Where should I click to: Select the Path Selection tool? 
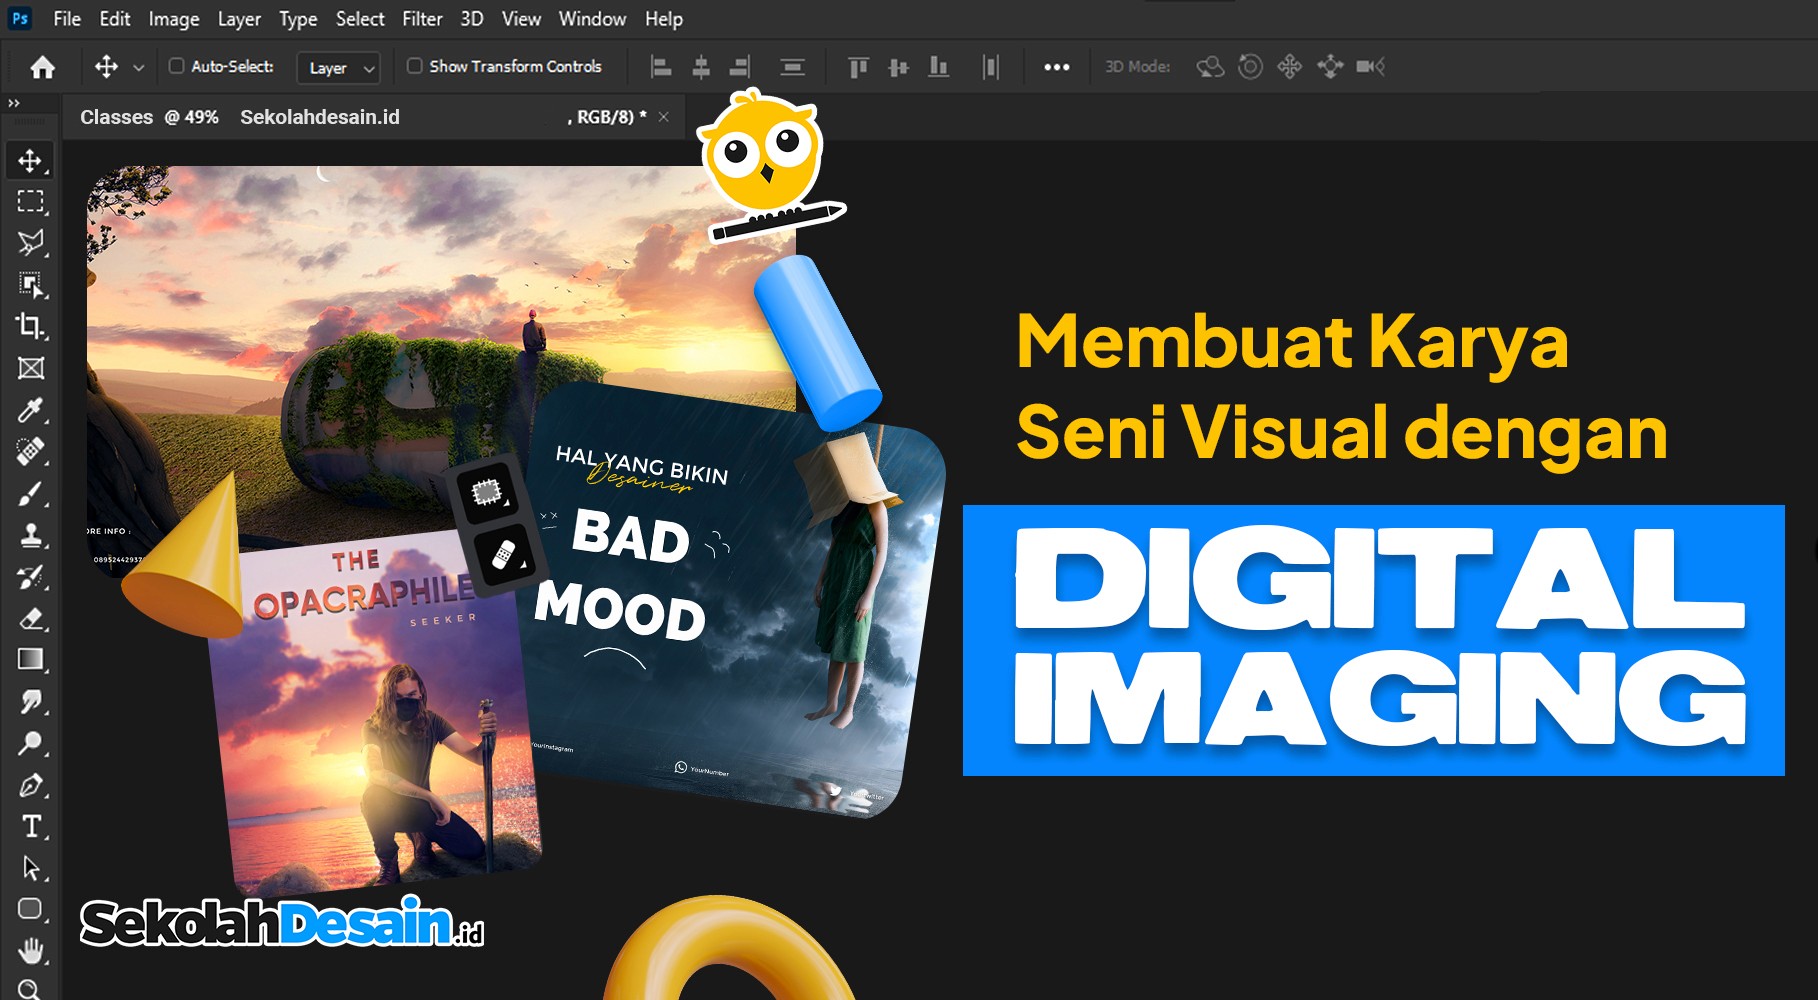(30, 868)
